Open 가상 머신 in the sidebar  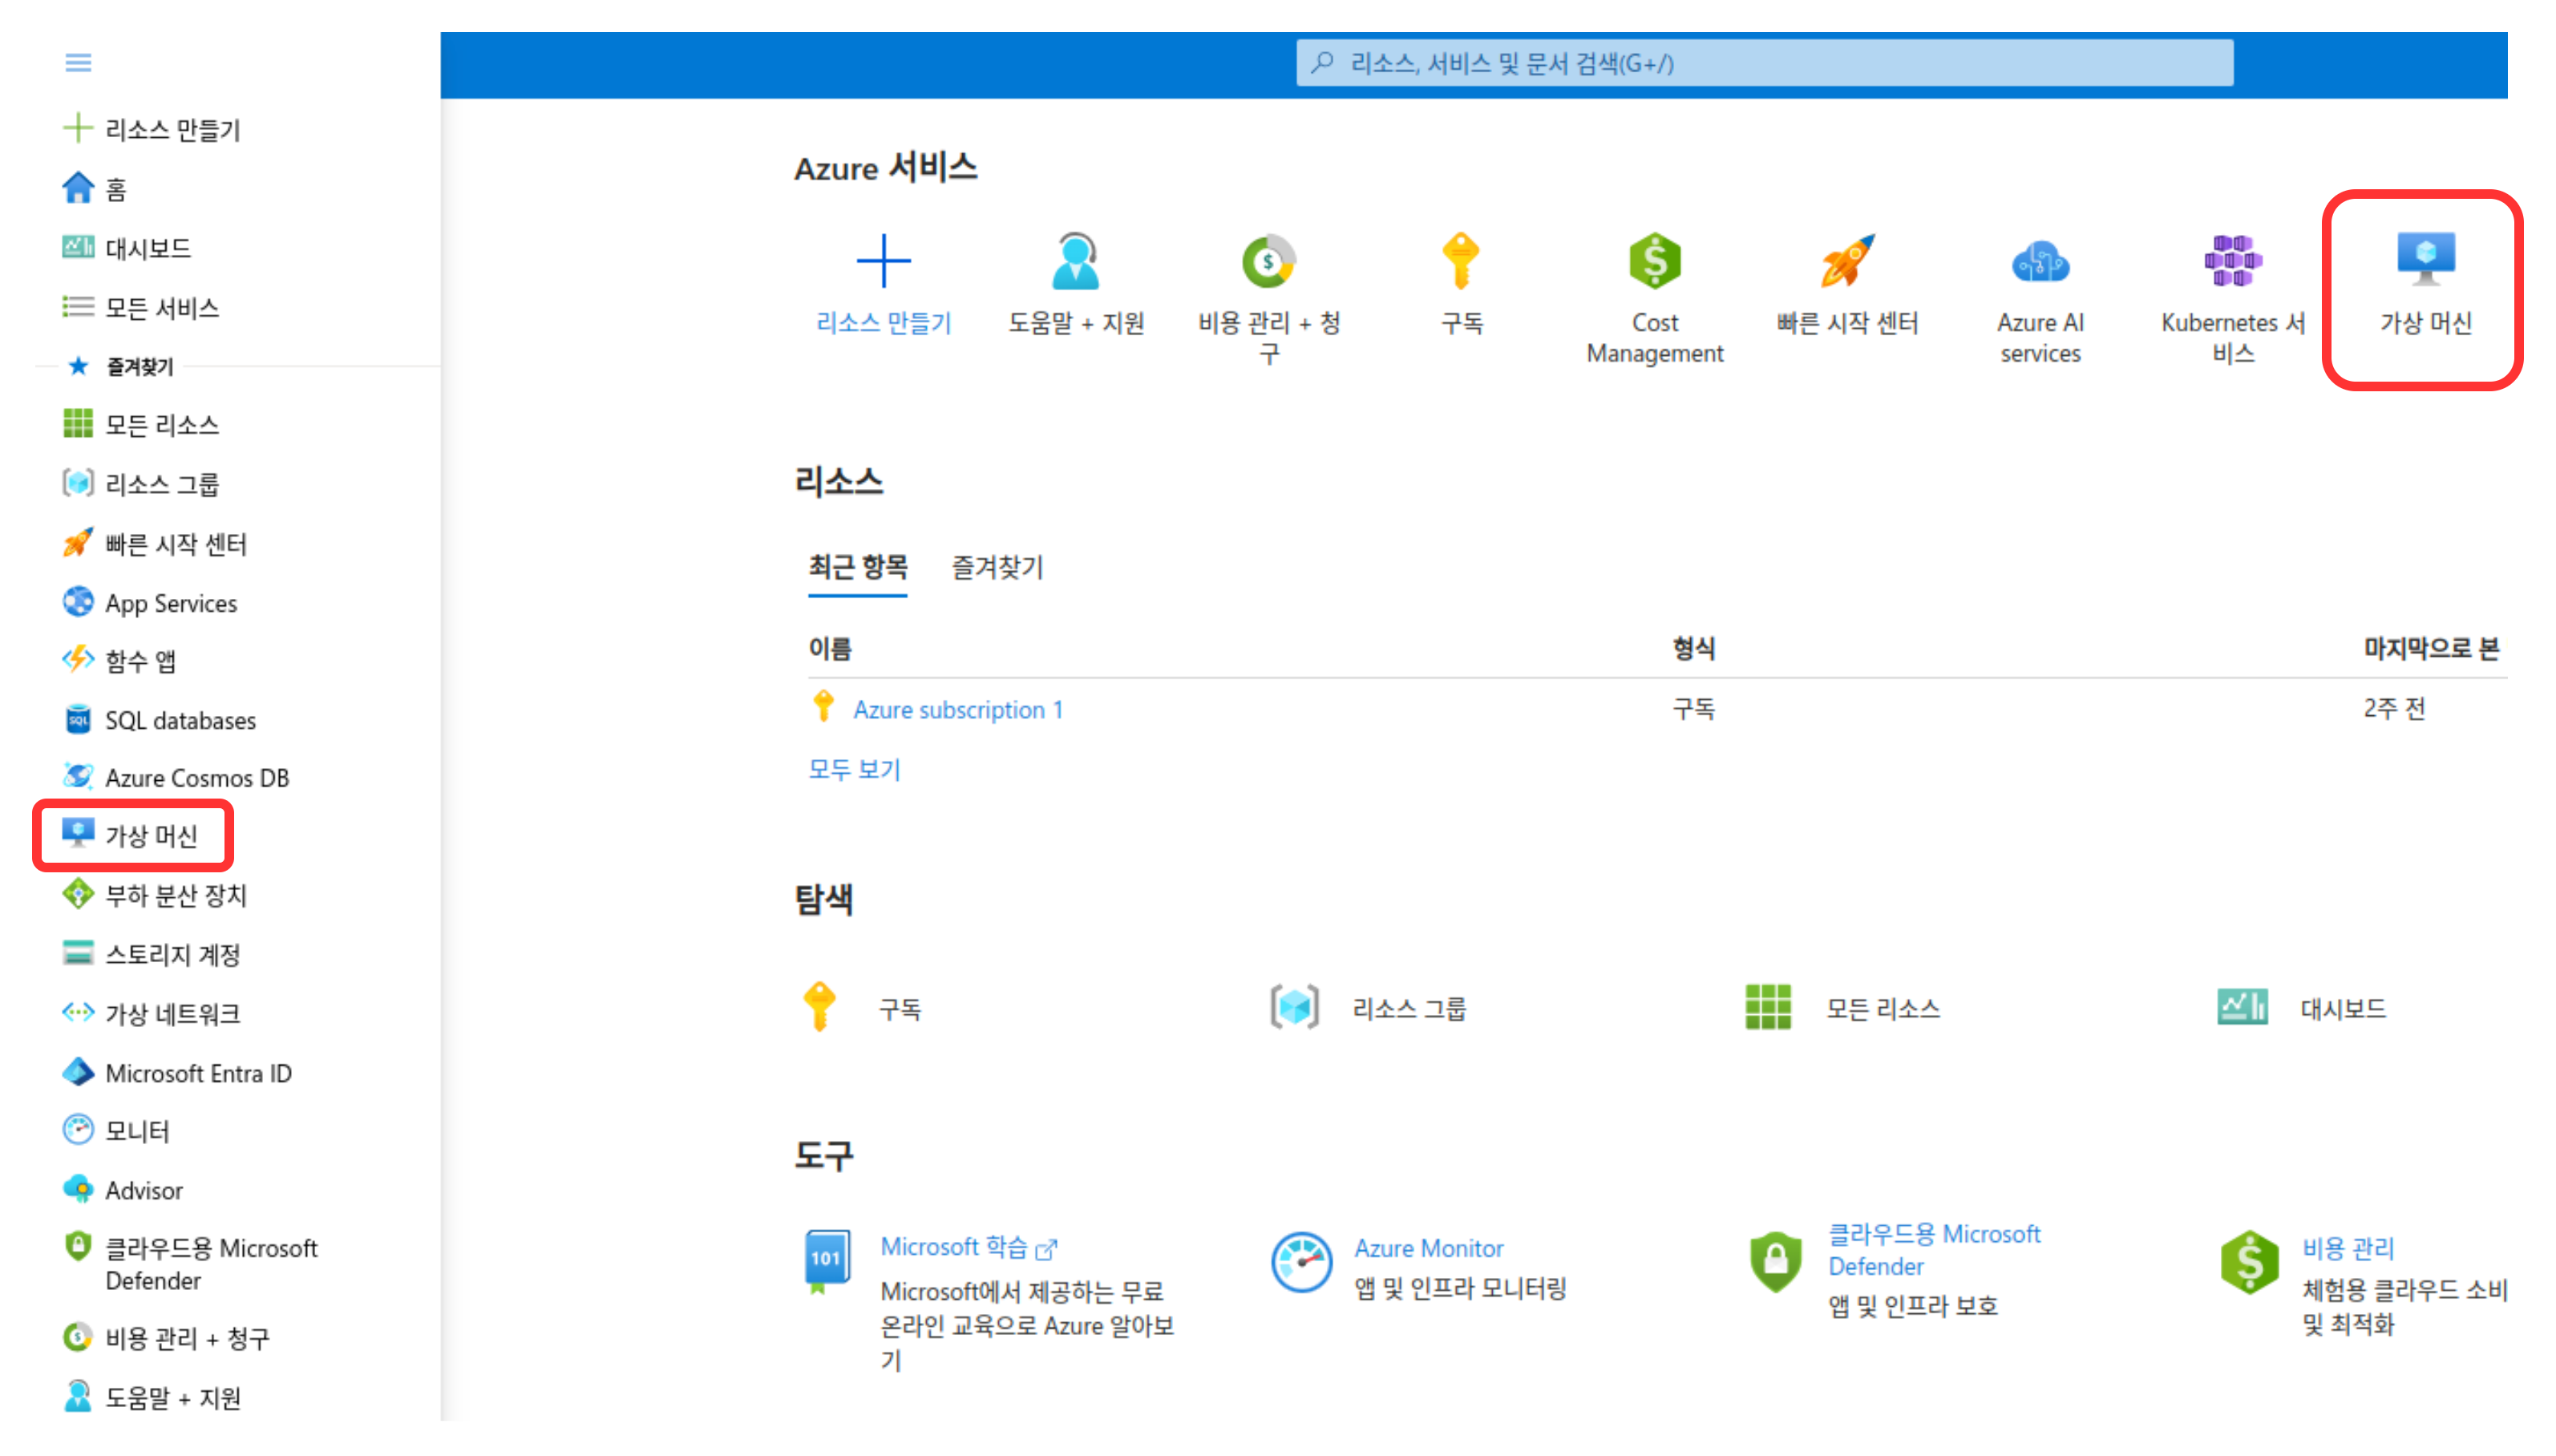click(131, 835)
